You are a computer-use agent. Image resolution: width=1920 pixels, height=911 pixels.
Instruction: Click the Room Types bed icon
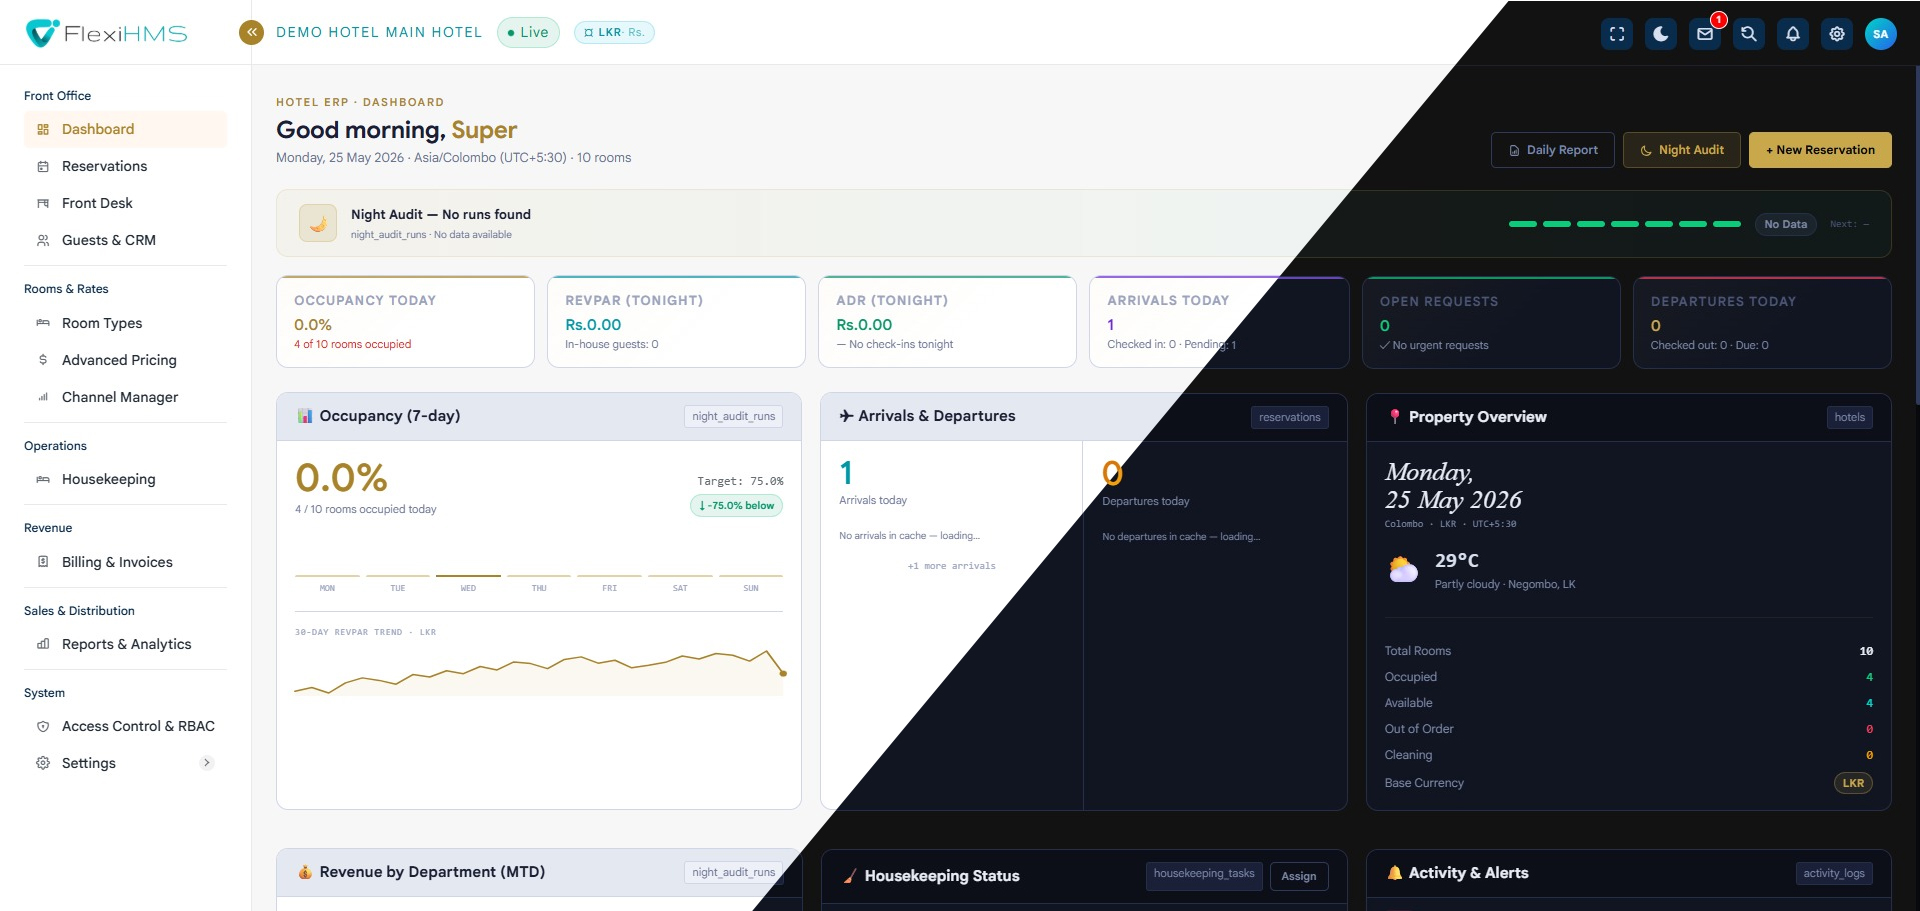tap(43, 323)
